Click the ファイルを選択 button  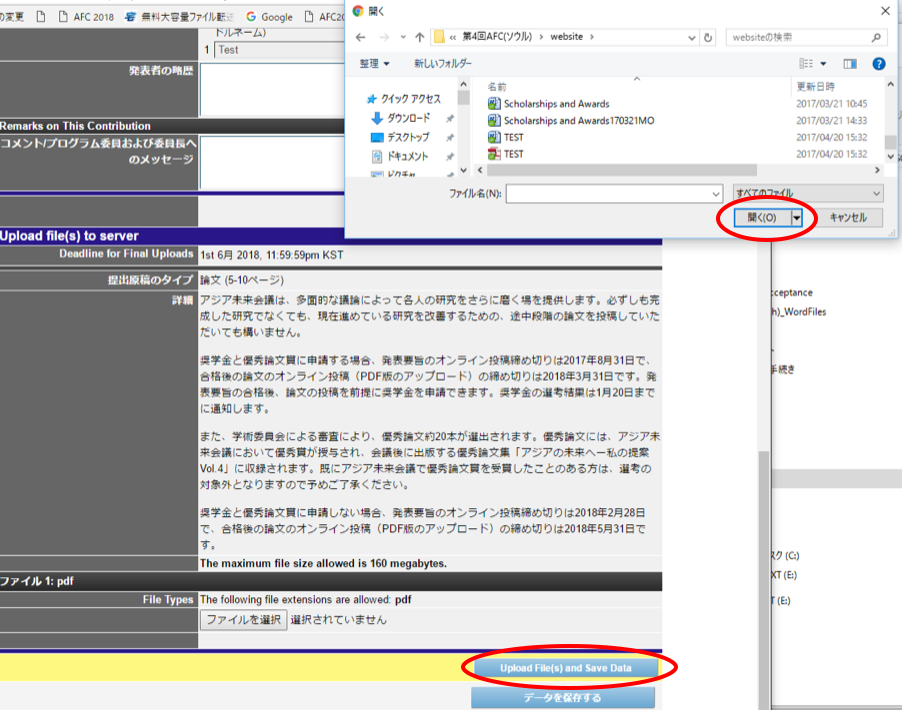pos(243,620)
